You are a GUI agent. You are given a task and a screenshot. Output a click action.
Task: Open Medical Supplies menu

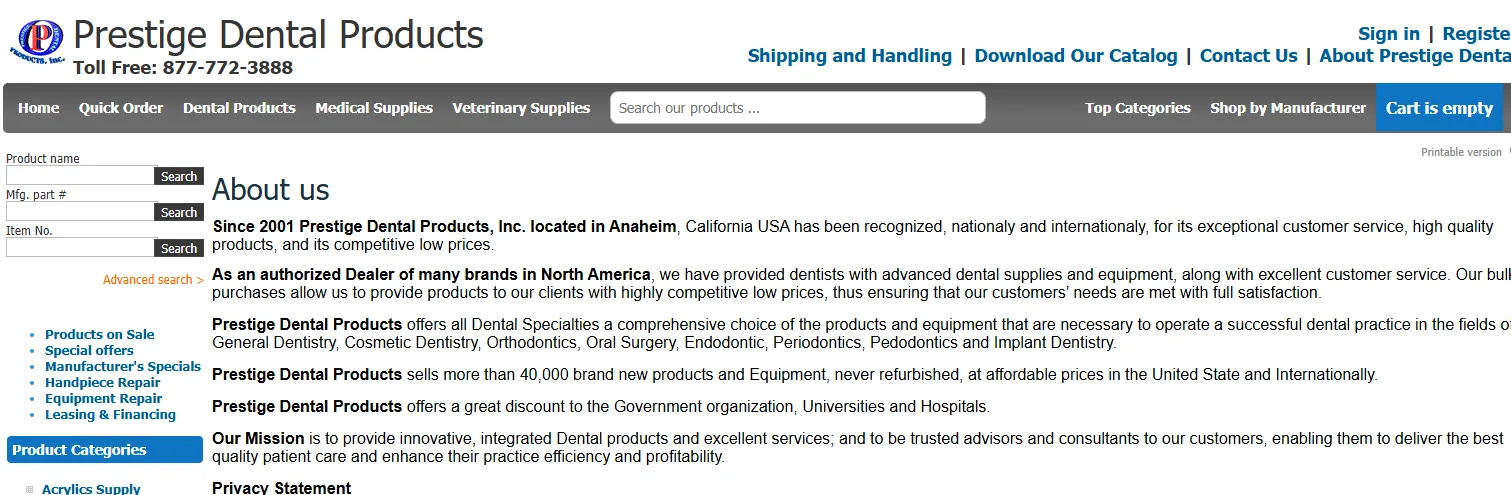374,108
